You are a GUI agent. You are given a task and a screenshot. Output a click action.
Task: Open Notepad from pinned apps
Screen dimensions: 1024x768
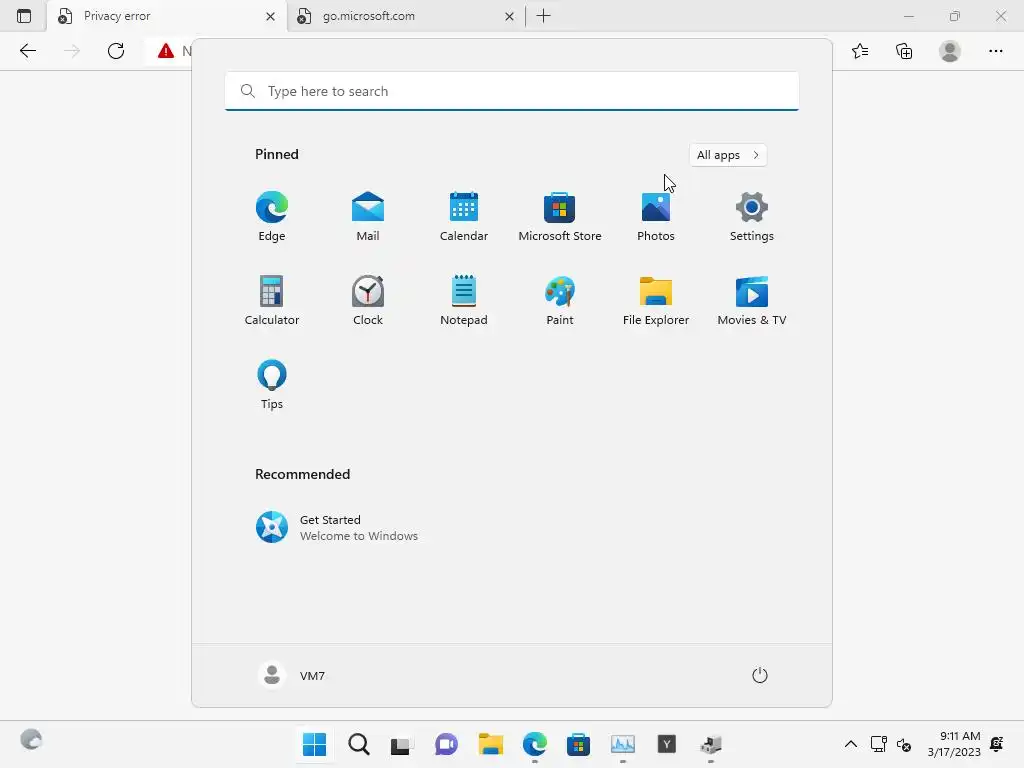point(464,300)
